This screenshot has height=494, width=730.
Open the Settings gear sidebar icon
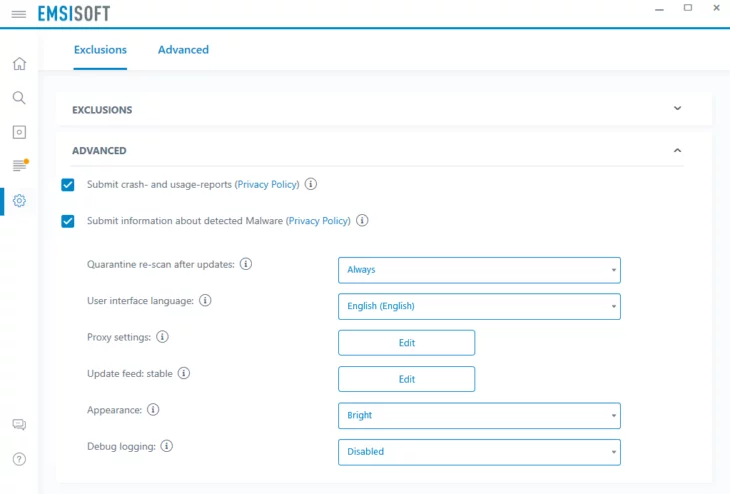click(x=19, y=201)
